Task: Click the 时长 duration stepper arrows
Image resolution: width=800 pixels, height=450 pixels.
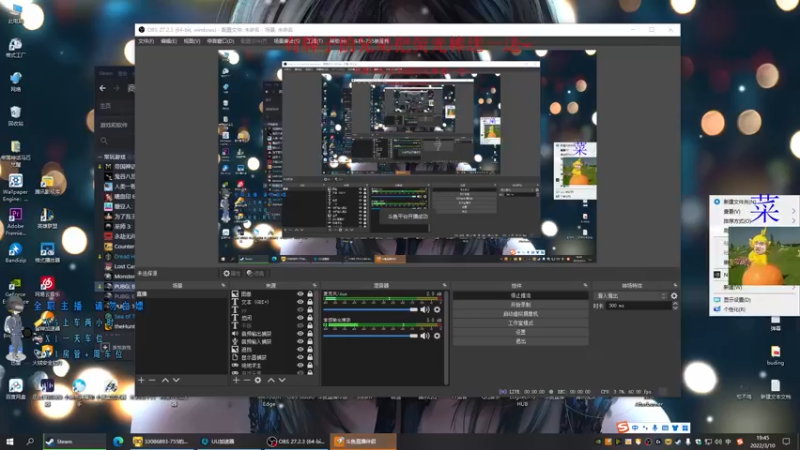Action: 675,306
